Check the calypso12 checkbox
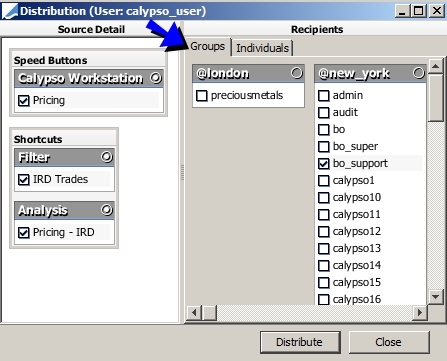The image size is (447, 361). 324,232
